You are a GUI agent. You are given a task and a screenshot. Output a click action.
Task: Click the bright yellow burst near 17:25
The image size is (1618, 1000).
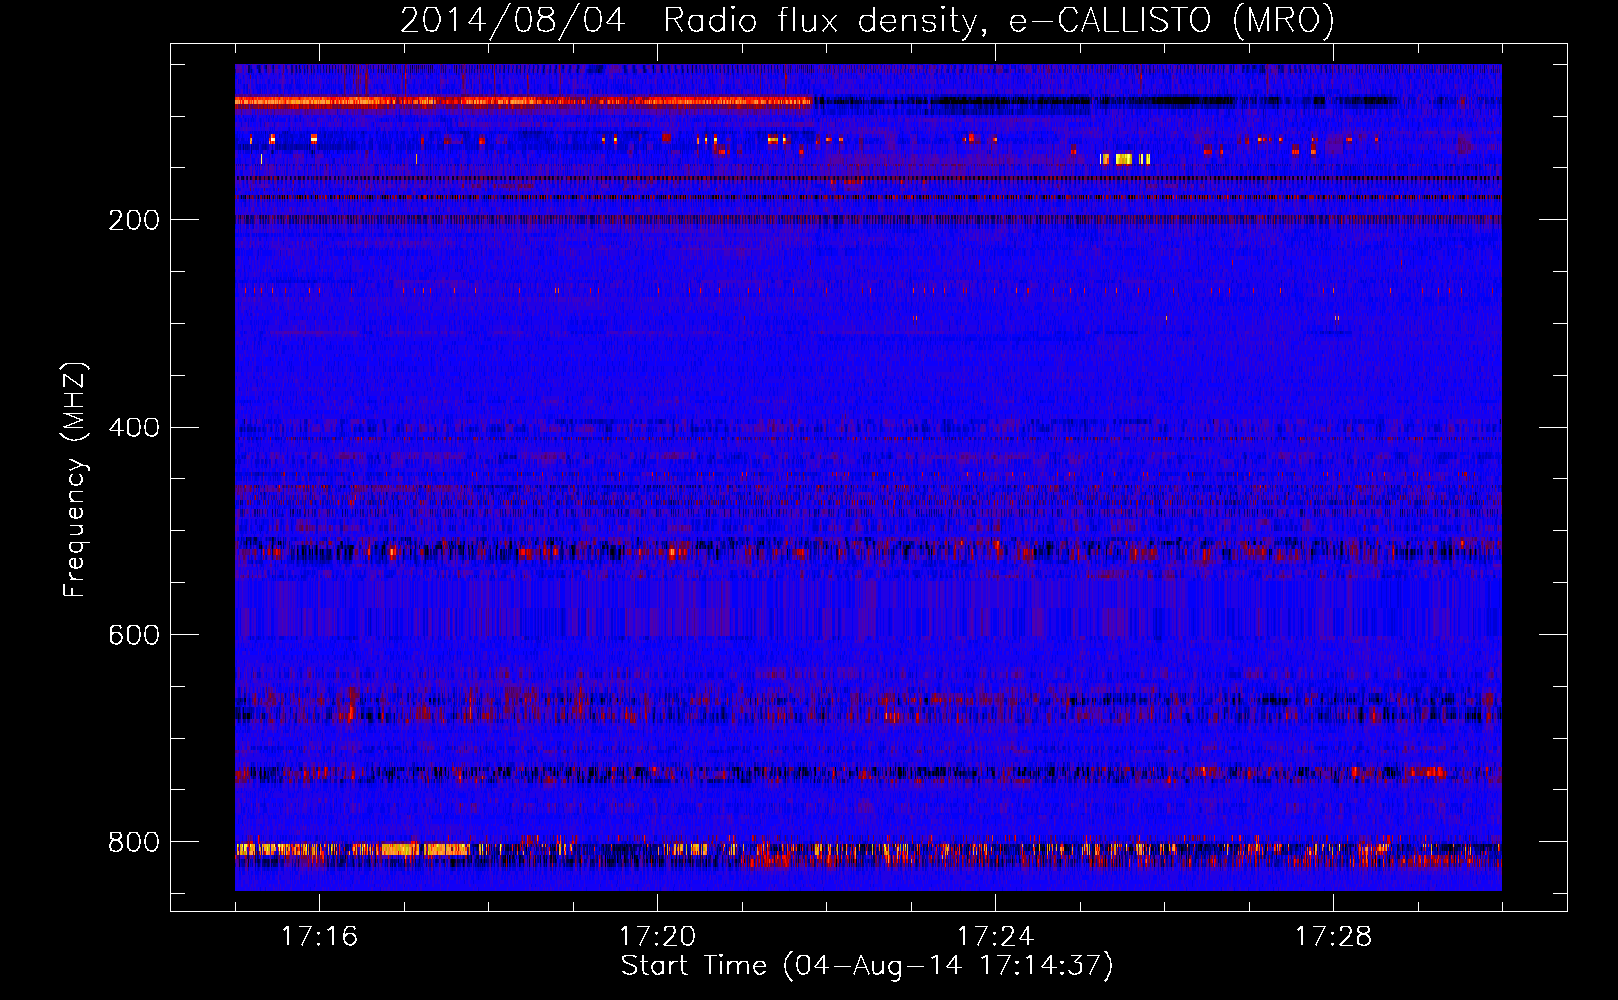coord(1125,159)
